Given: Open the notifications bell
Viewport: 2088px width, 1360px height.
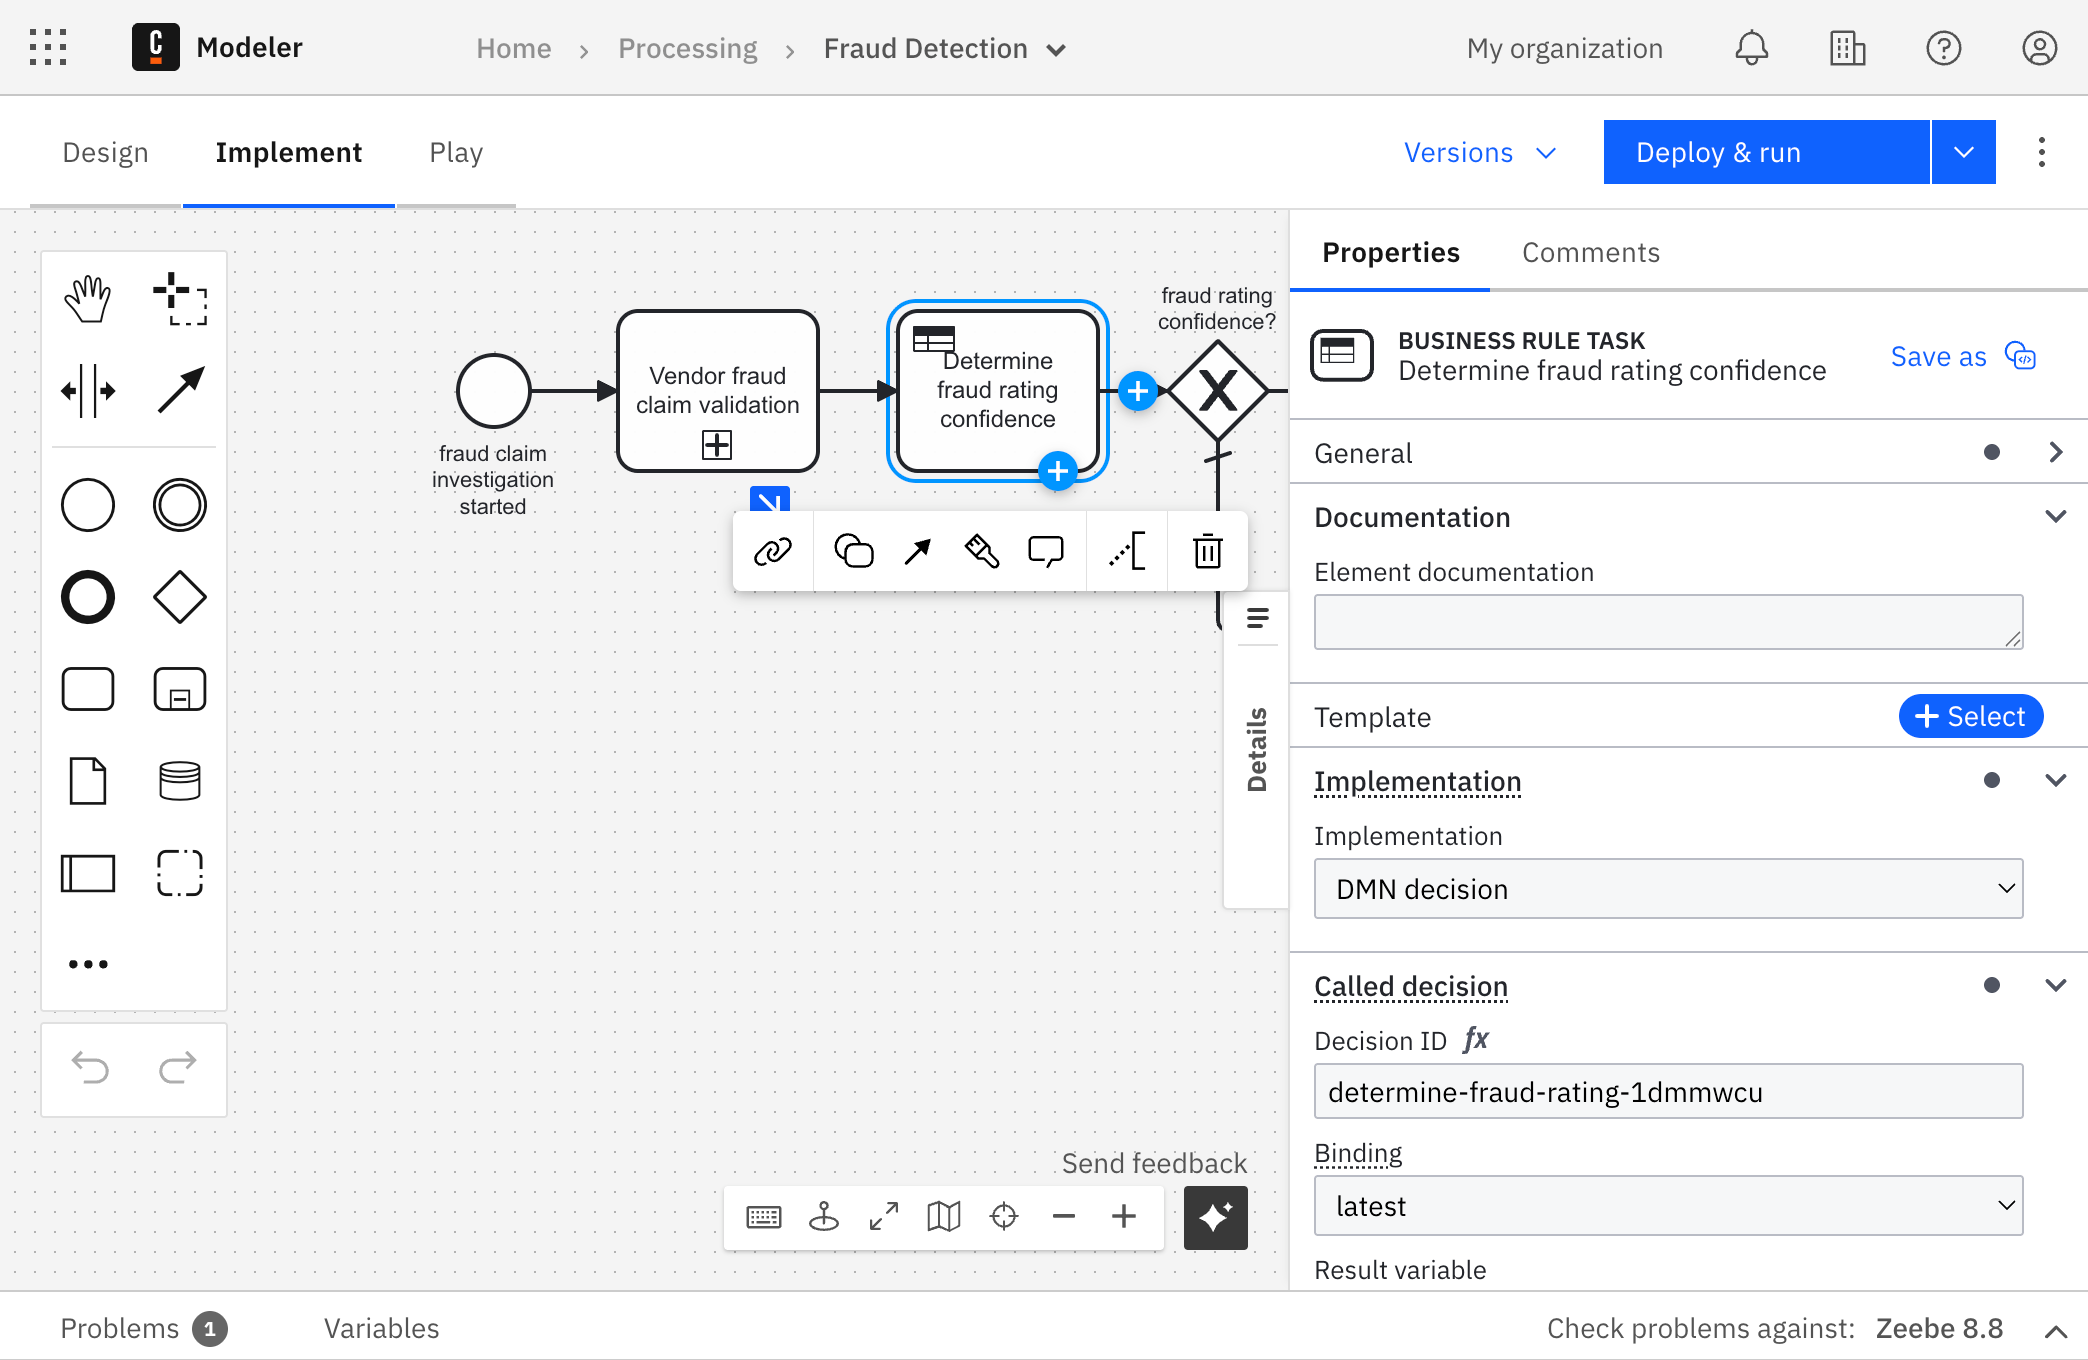Looking at the screenshot, I should coord(1751,48).
